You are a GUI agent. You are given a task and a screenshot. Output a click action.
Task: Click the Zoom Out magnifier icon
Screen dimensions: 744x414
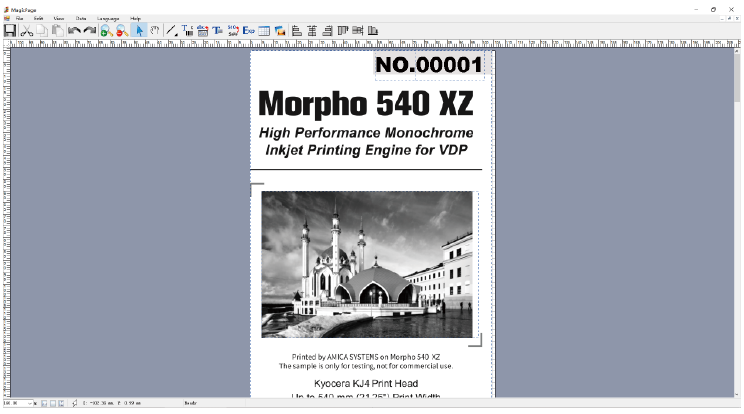tap(121, 31)
